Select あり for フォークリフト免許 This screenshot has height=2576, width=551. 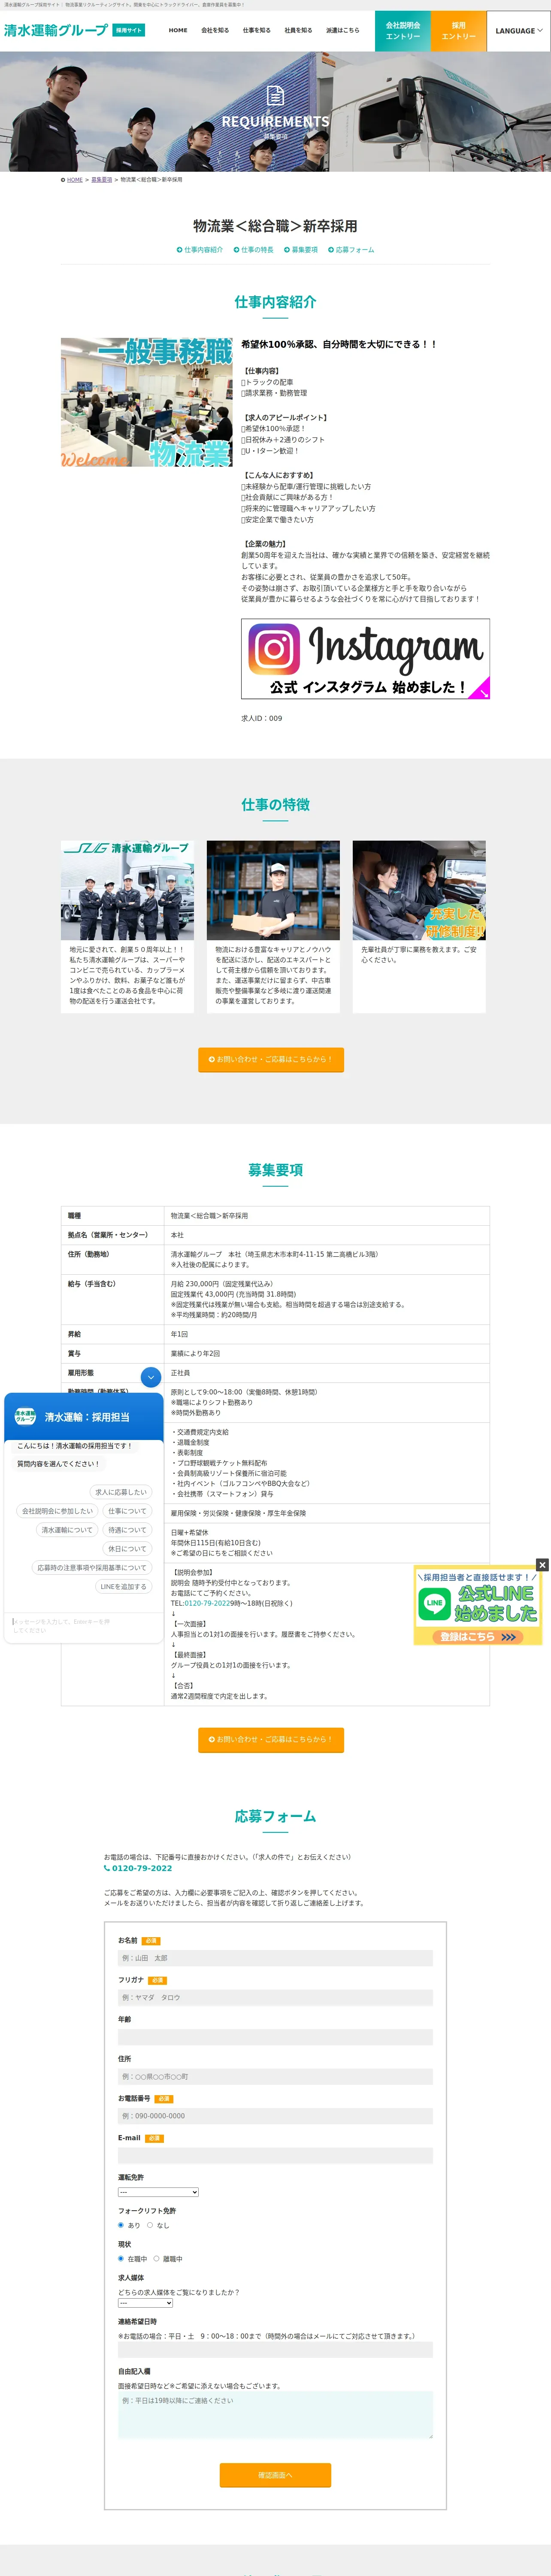click(x=121, y=2225)
